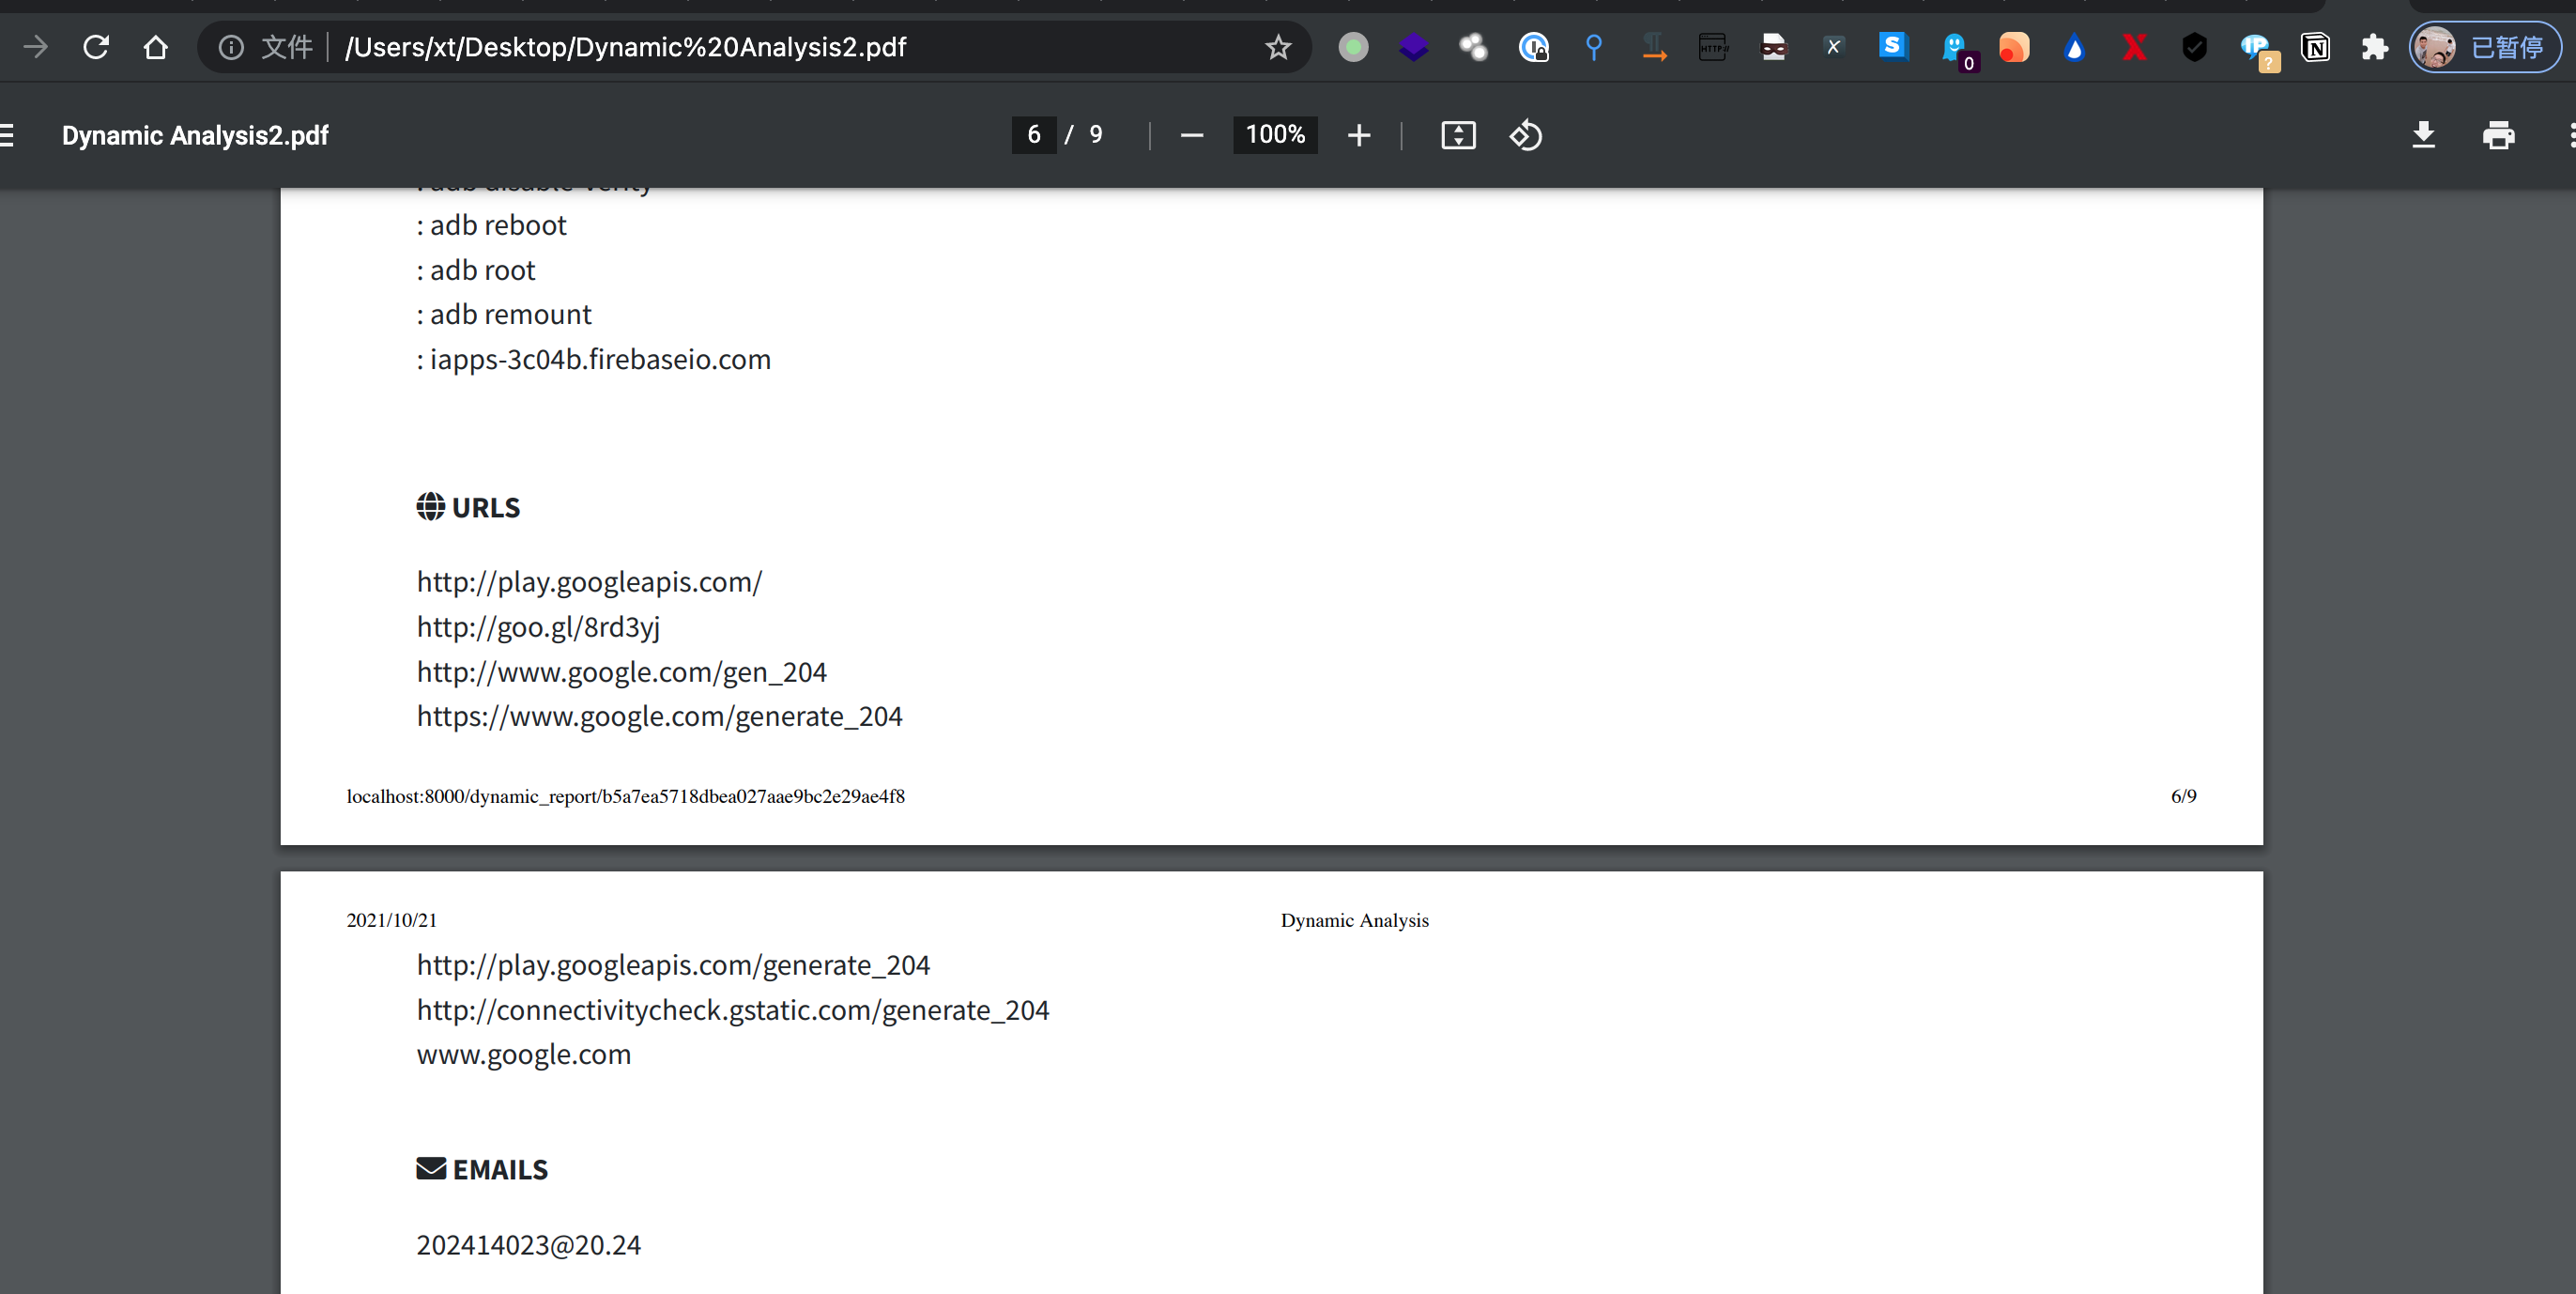The image size is (2576, 1294).
Task: Reload the PDF page
Action: tap(96, 47)
